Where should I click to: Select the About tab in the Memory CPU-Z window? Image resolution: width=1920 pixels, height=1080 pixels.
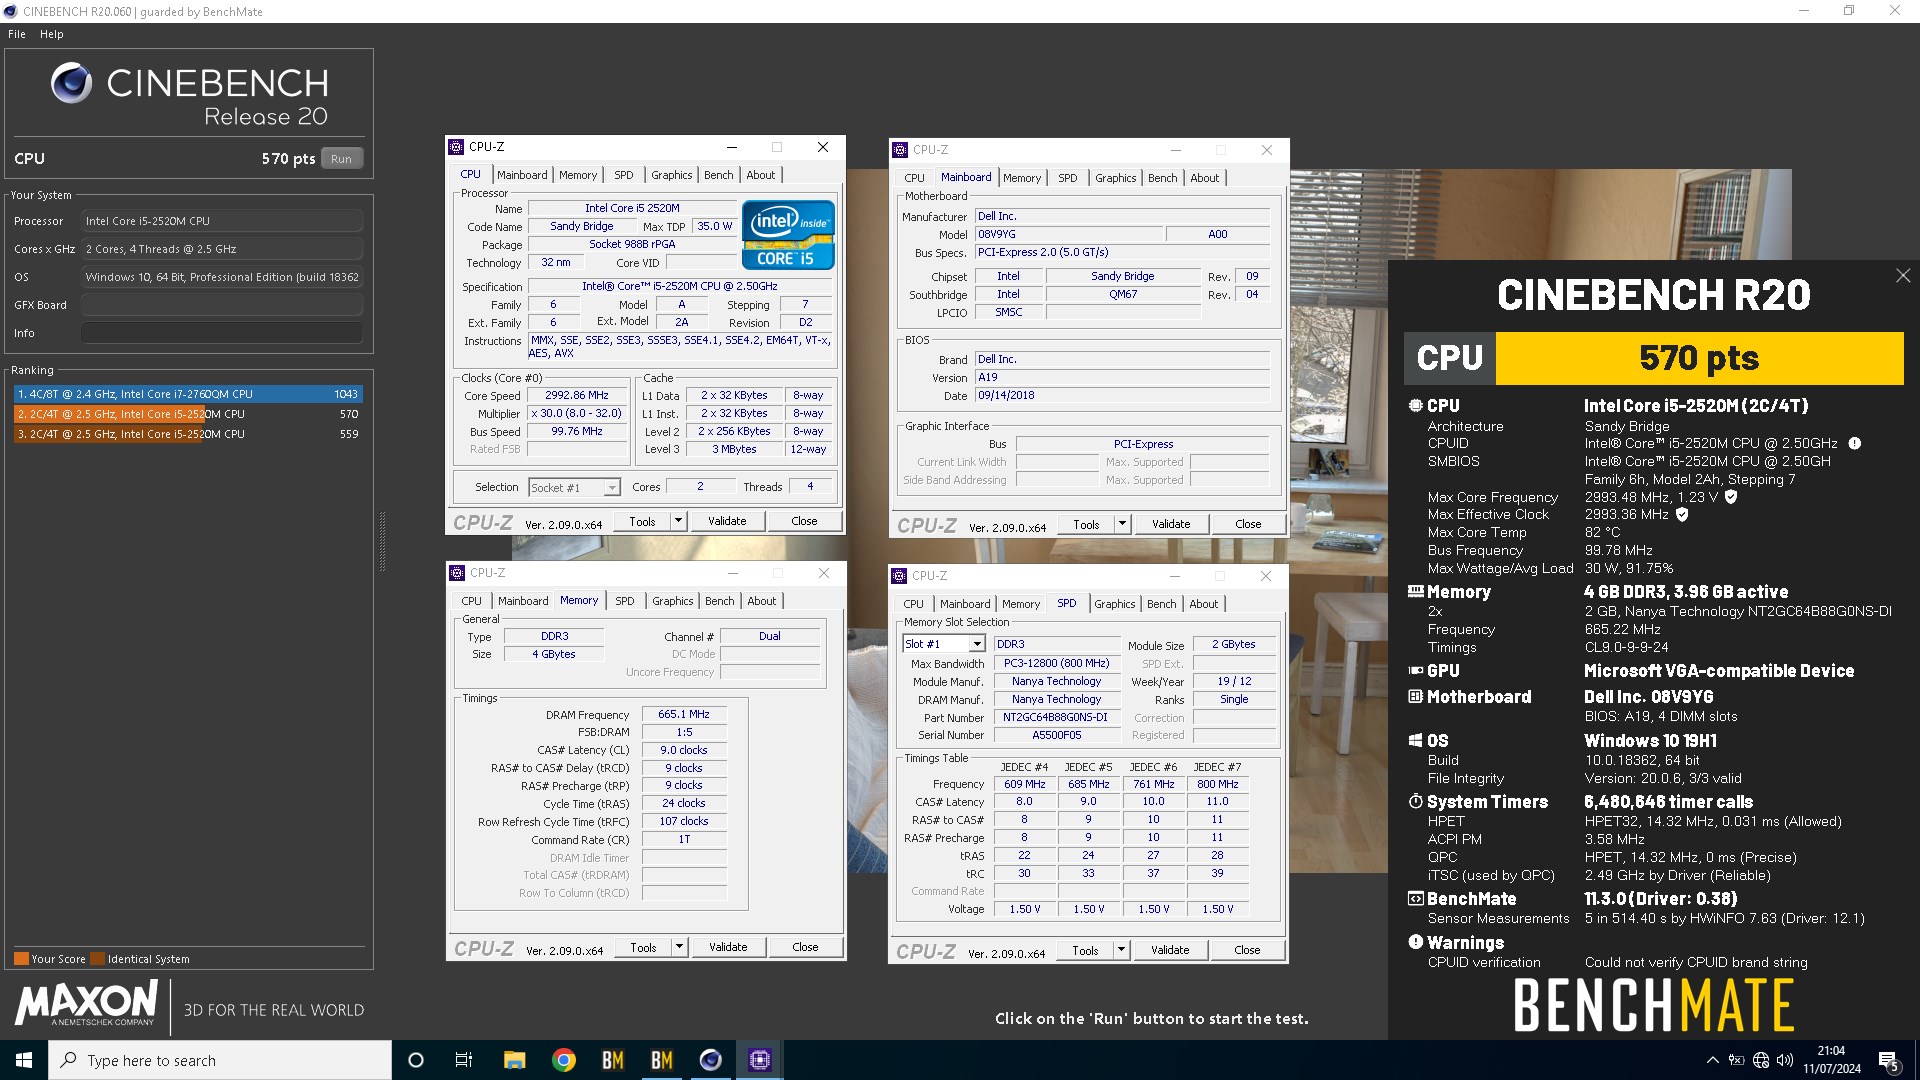[x=761, y=601]
